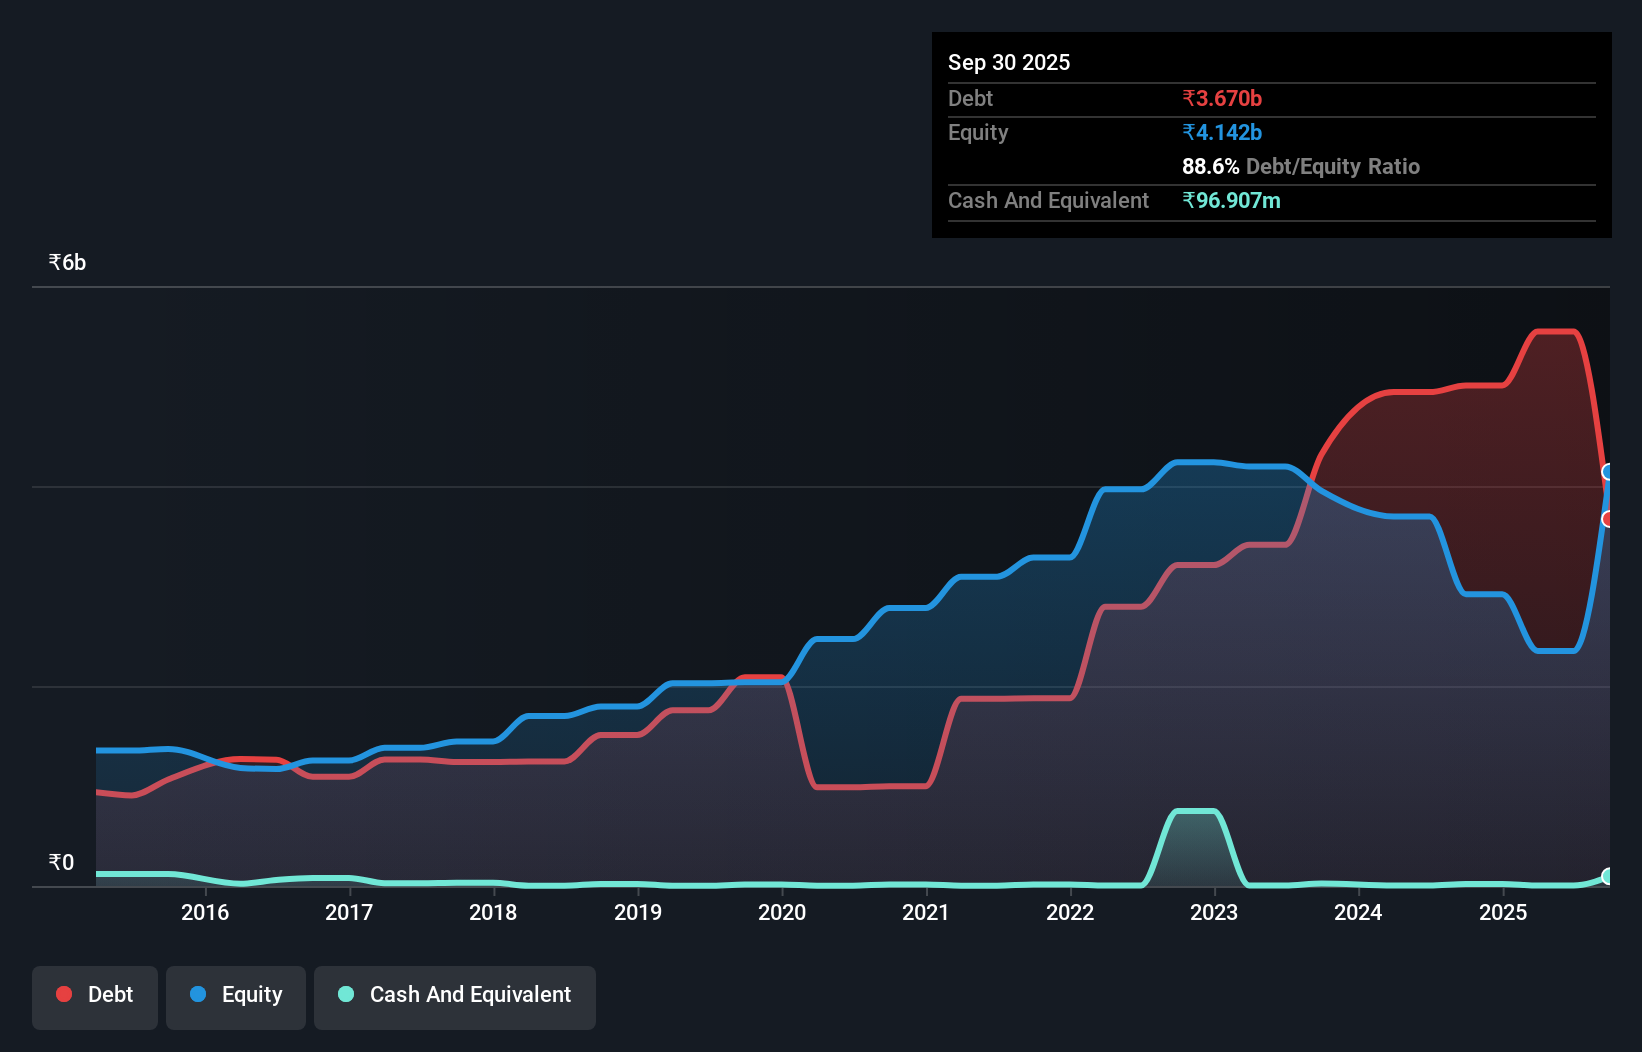The width and height of the screenshot is (1642, 1052).
Task: Toggle Cash And Equivalent series visibility
Action: 455,996
